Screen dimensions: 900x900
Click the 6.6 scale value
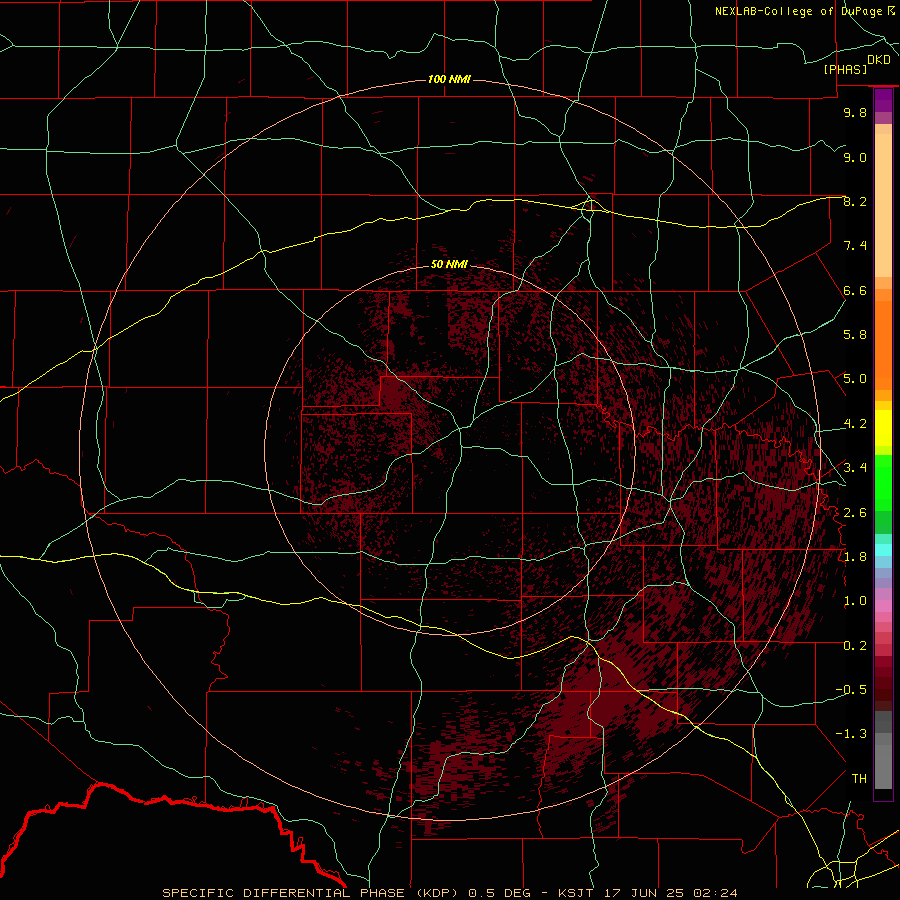(x=855, y=290)
